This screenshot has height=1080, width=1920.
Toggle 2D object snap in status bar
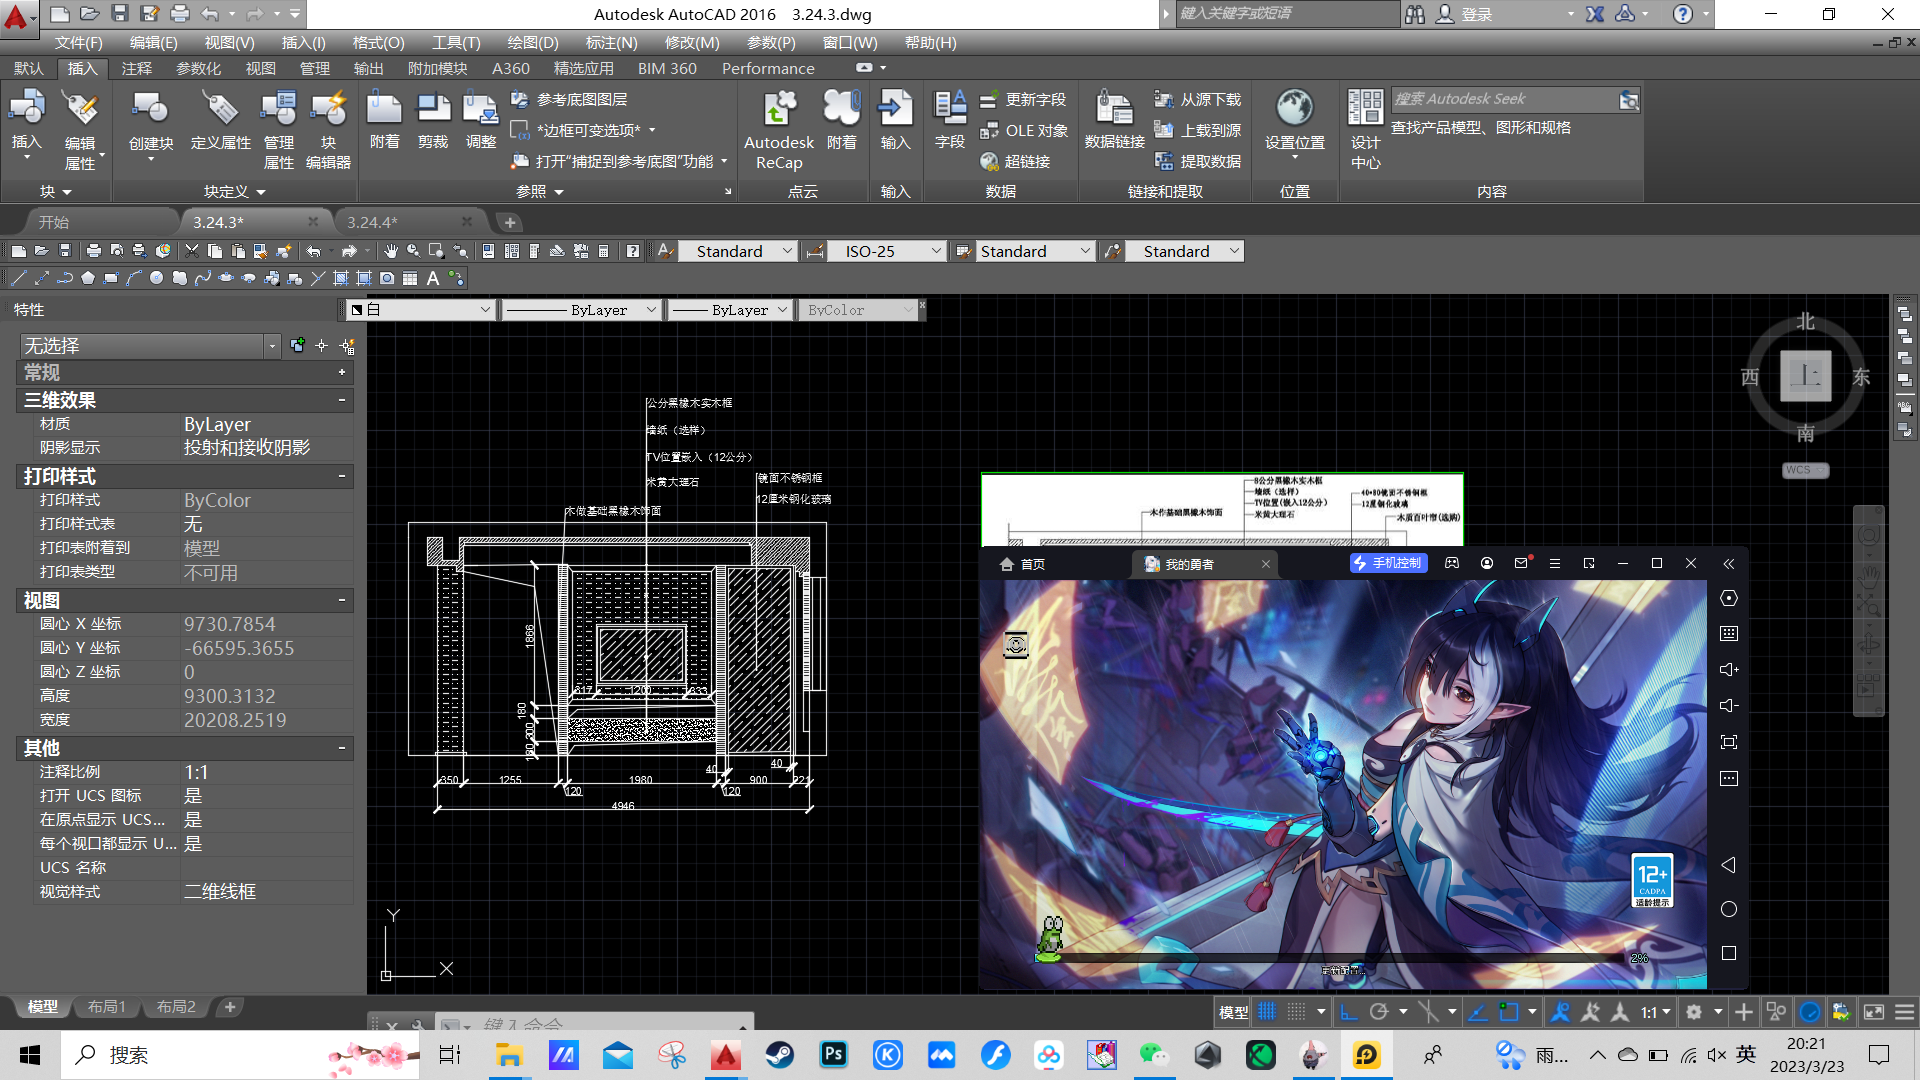[1509, 1012]
